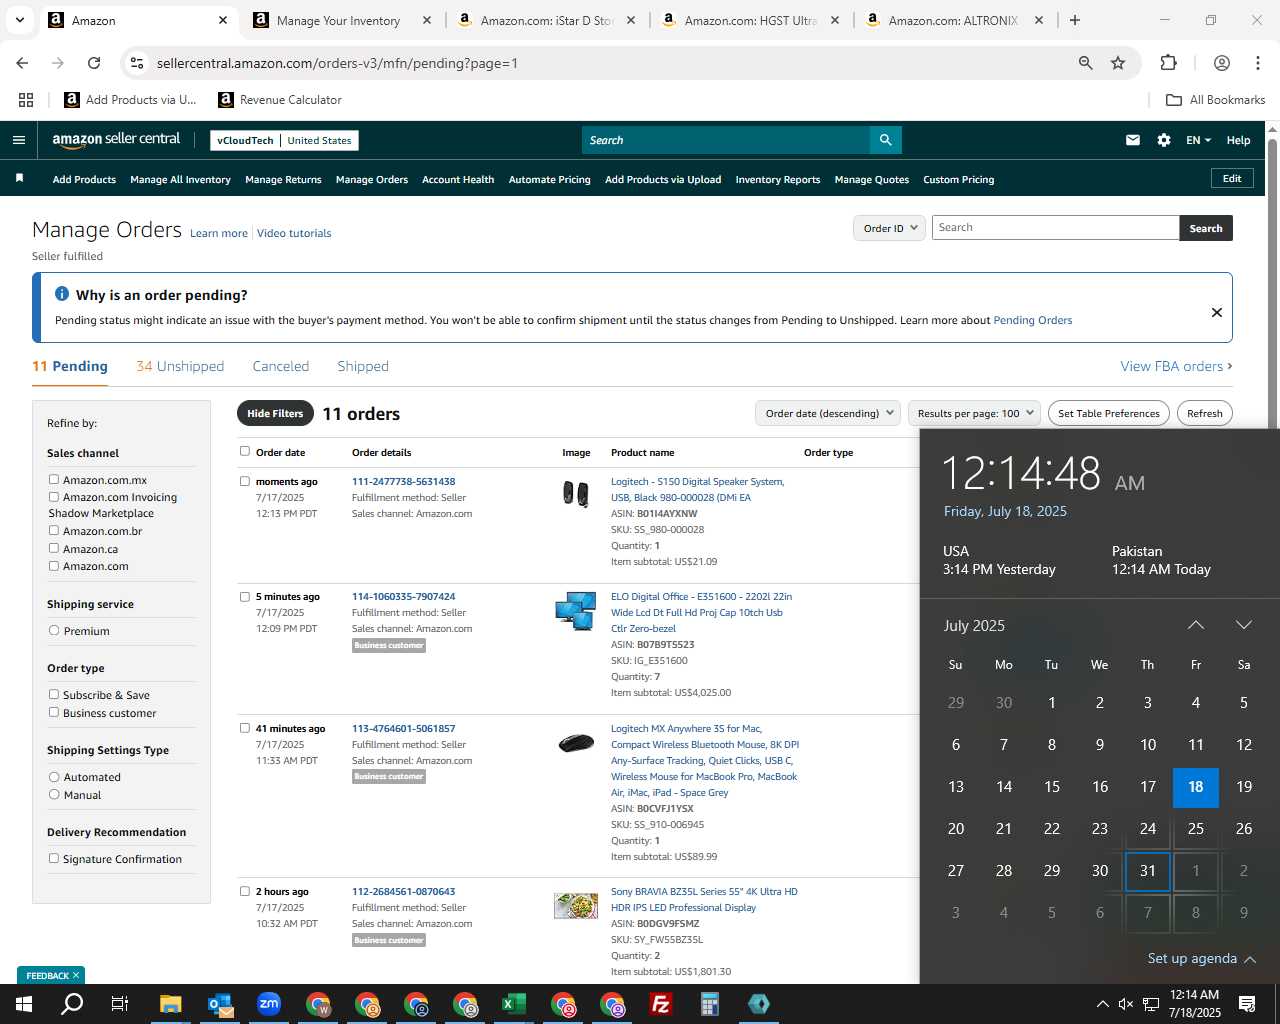Check the Signature Confirmation filter
The image size is (1280, 1024).
coord(54,858)
